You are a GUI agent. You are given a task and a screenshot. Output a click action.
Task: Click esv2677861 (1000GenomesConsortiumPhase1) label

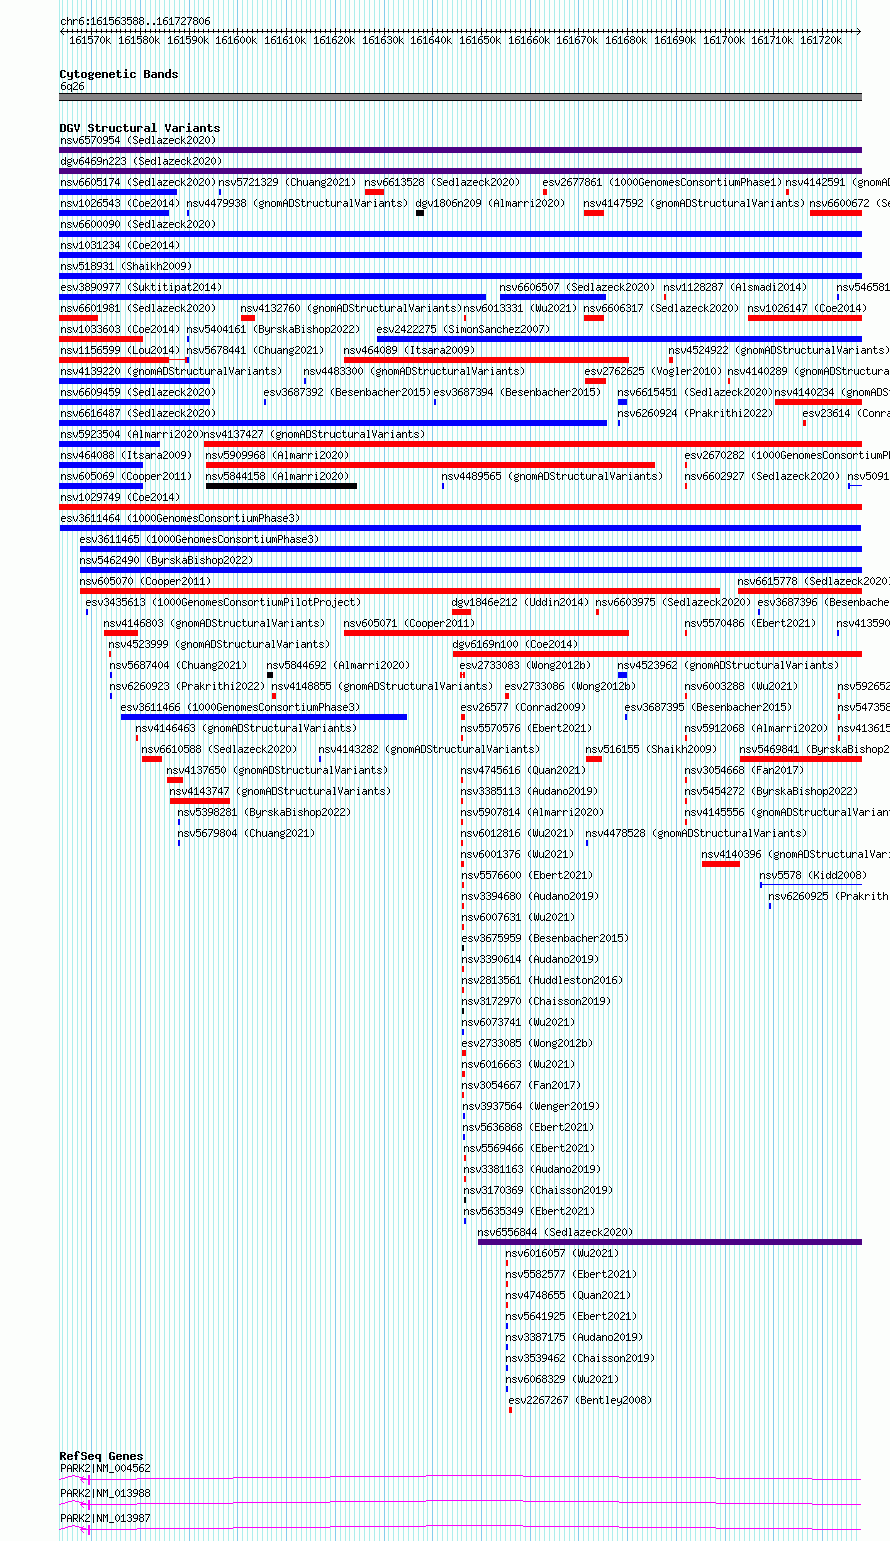[662, 182]
